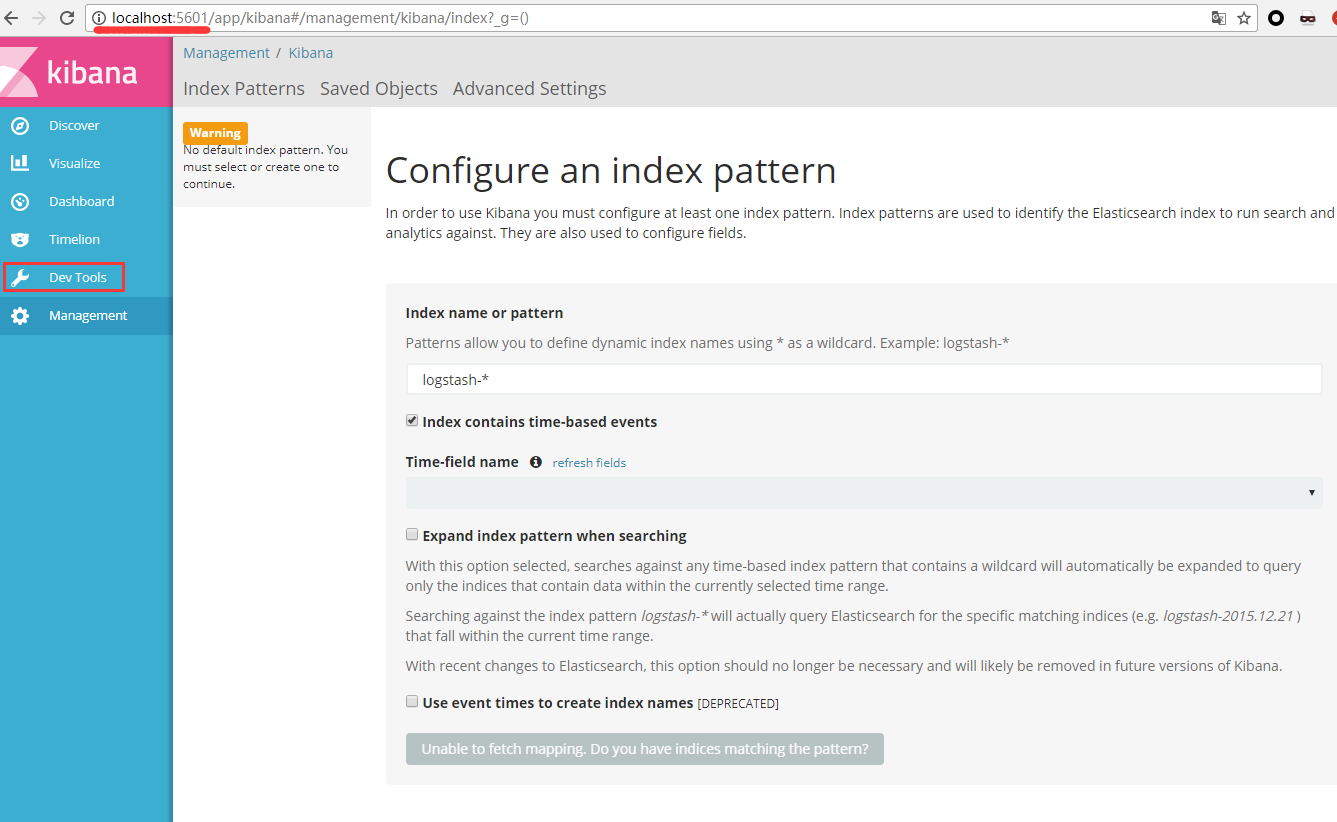The image size is (1337, 822).
Task: Select Visualize in the sidebar
Action: [86, 163]
